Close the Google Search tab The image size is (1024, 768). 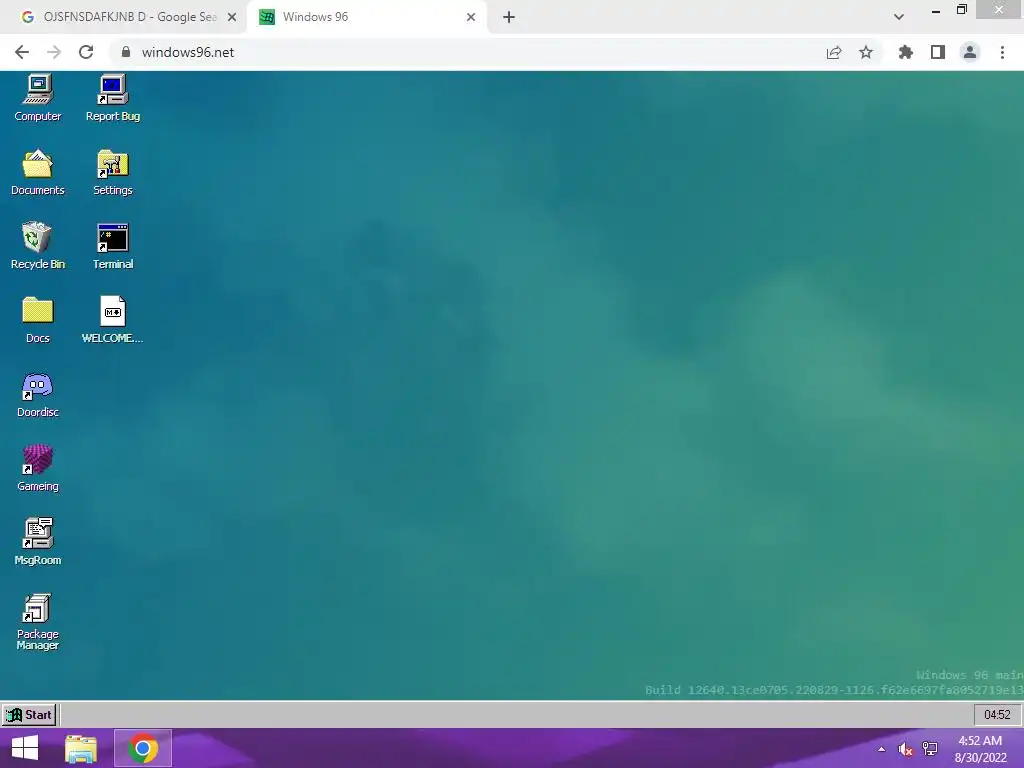pos(232,17)
